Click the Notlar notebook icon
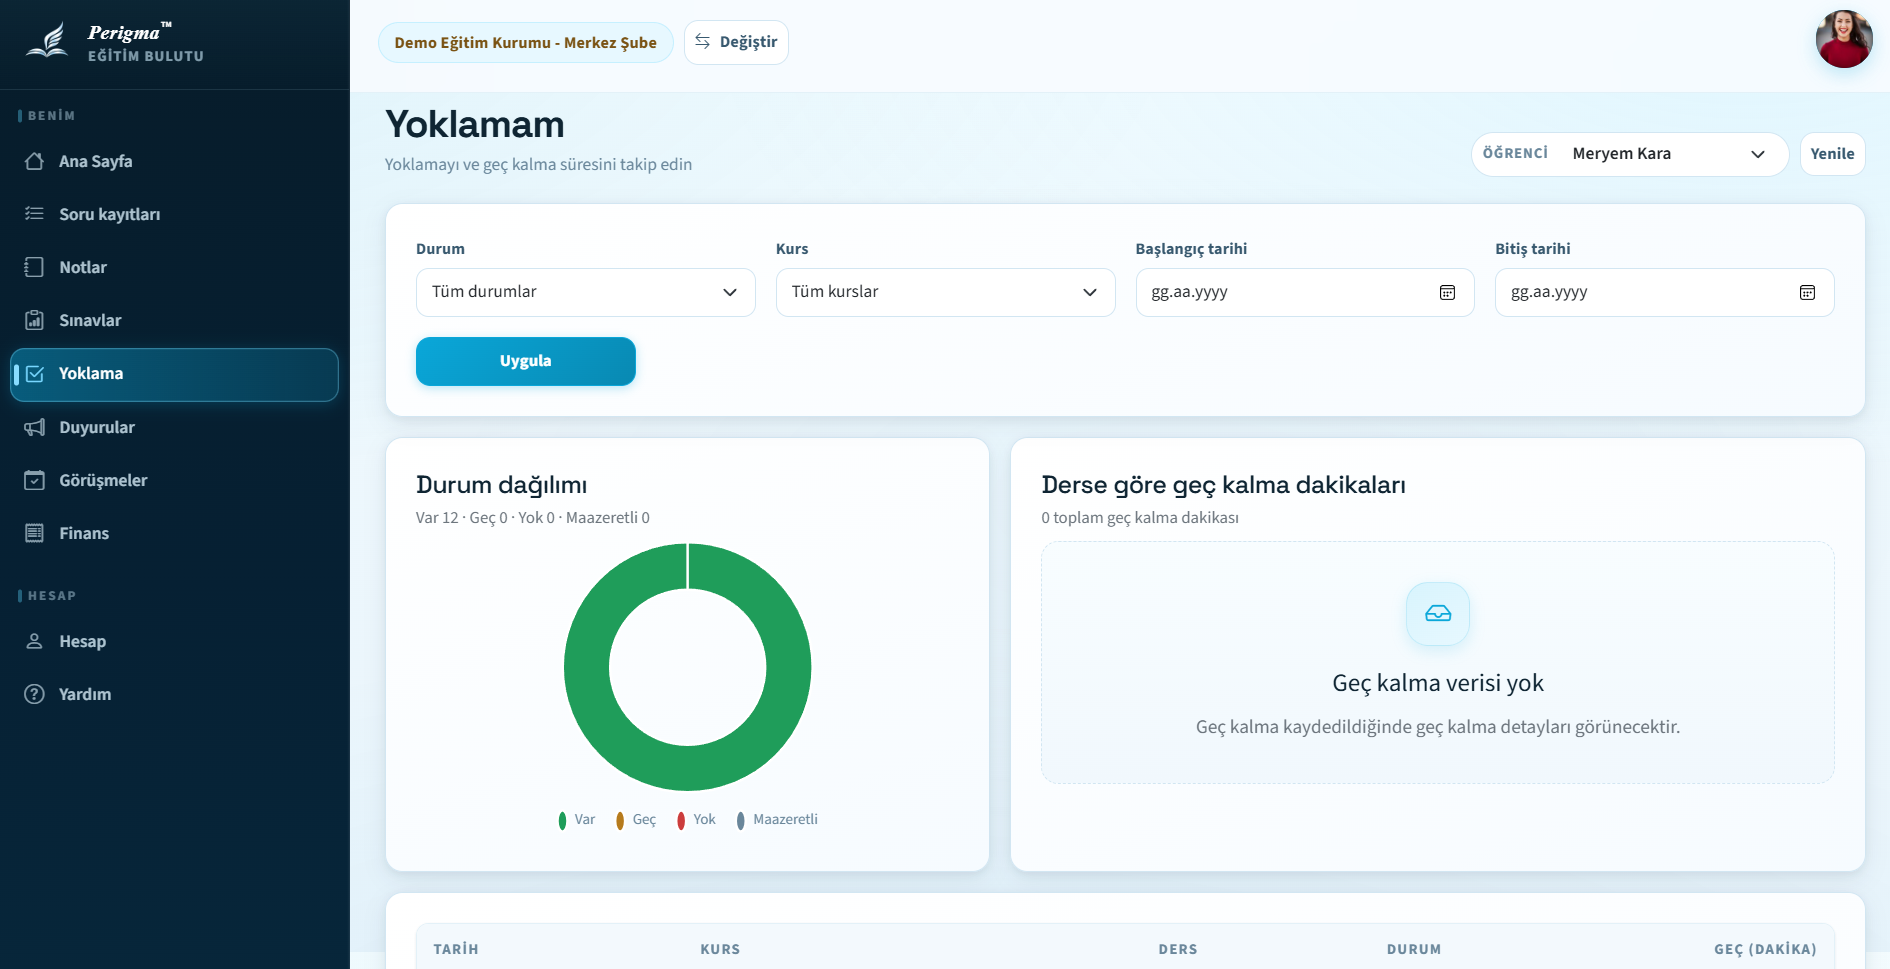 tap(35, 267)
